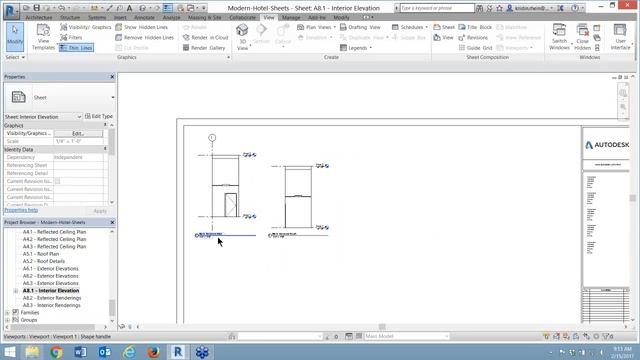Select A8.2 - Exterior Renderings sheet
The height and width of the screenshot is (360, 640).
click(52, 298)
